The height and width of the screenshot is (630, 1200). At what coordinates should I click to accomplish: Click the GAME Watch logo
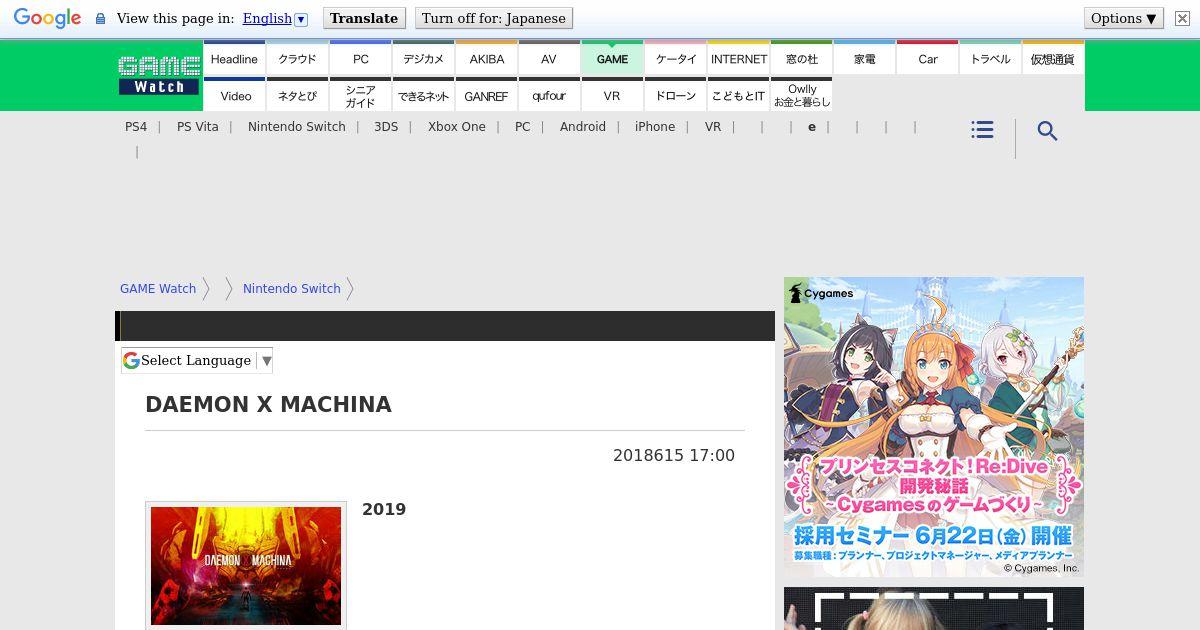click(x=159, y=75)
